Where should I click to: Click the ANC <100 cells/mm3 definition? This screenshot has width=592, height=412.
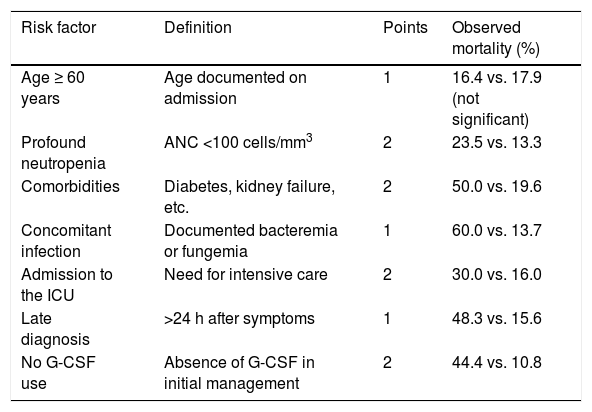pos(238,142)
